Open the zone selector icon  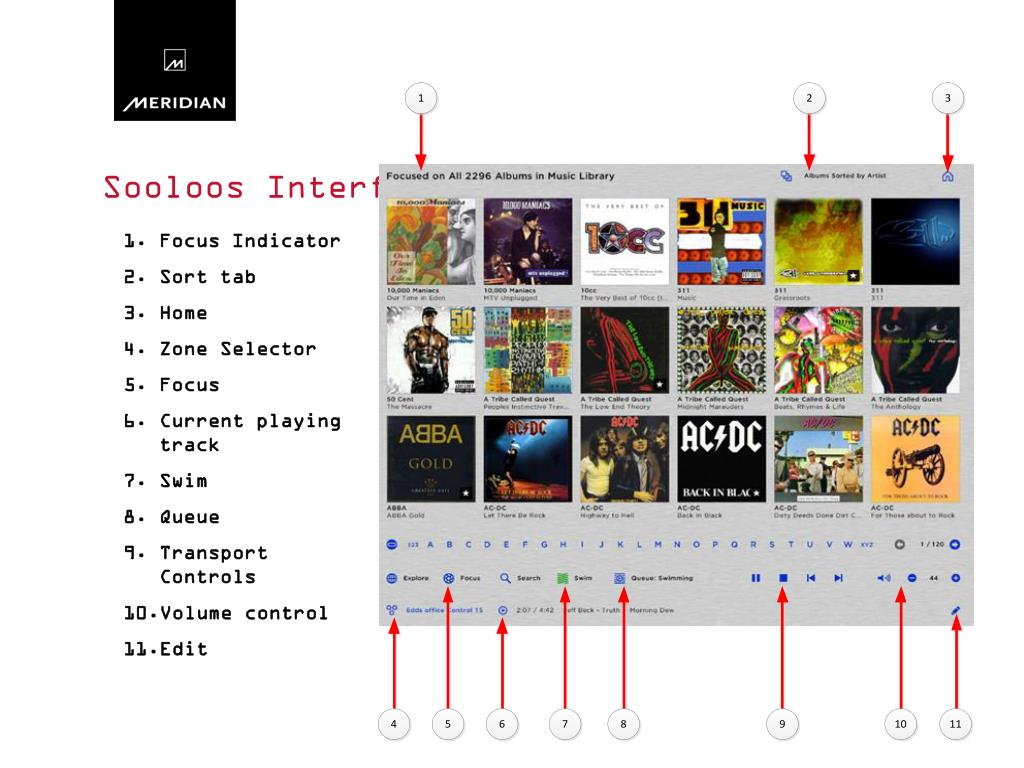(392, 610)
